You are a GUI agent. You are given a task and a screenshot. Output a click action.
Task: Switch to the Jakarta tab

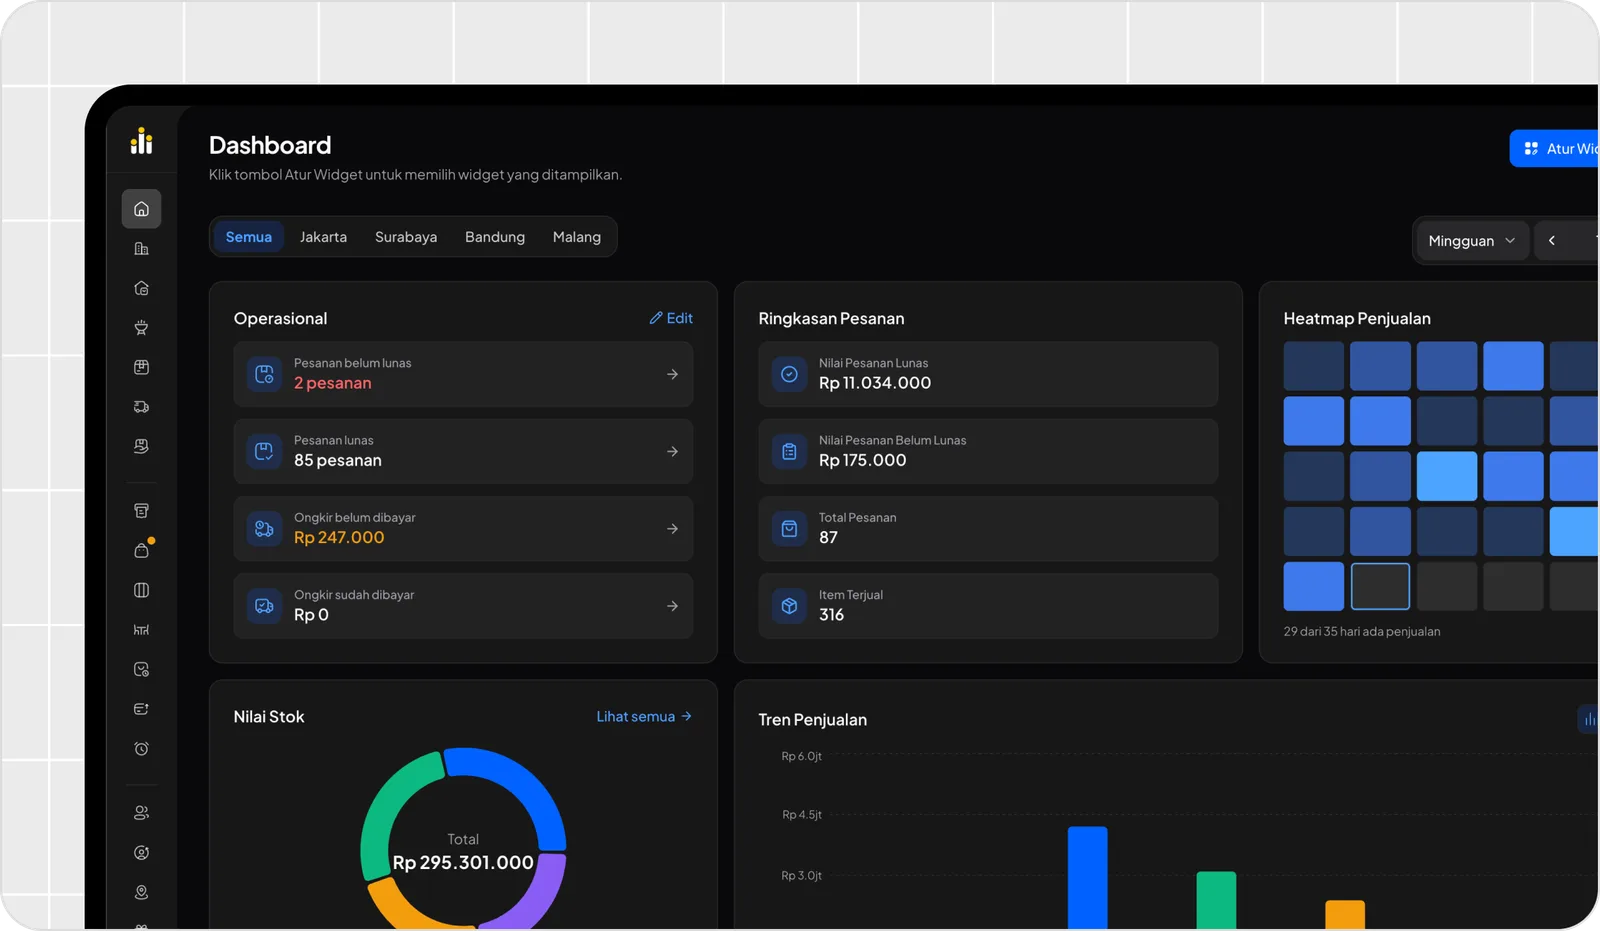(323, 237)
